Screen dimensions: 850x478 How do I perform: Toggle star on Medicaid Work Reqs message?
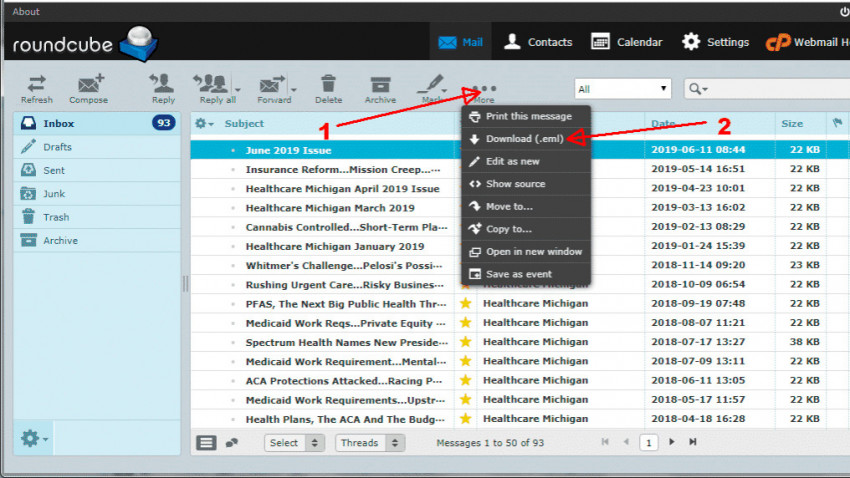[x=466, y=322]
